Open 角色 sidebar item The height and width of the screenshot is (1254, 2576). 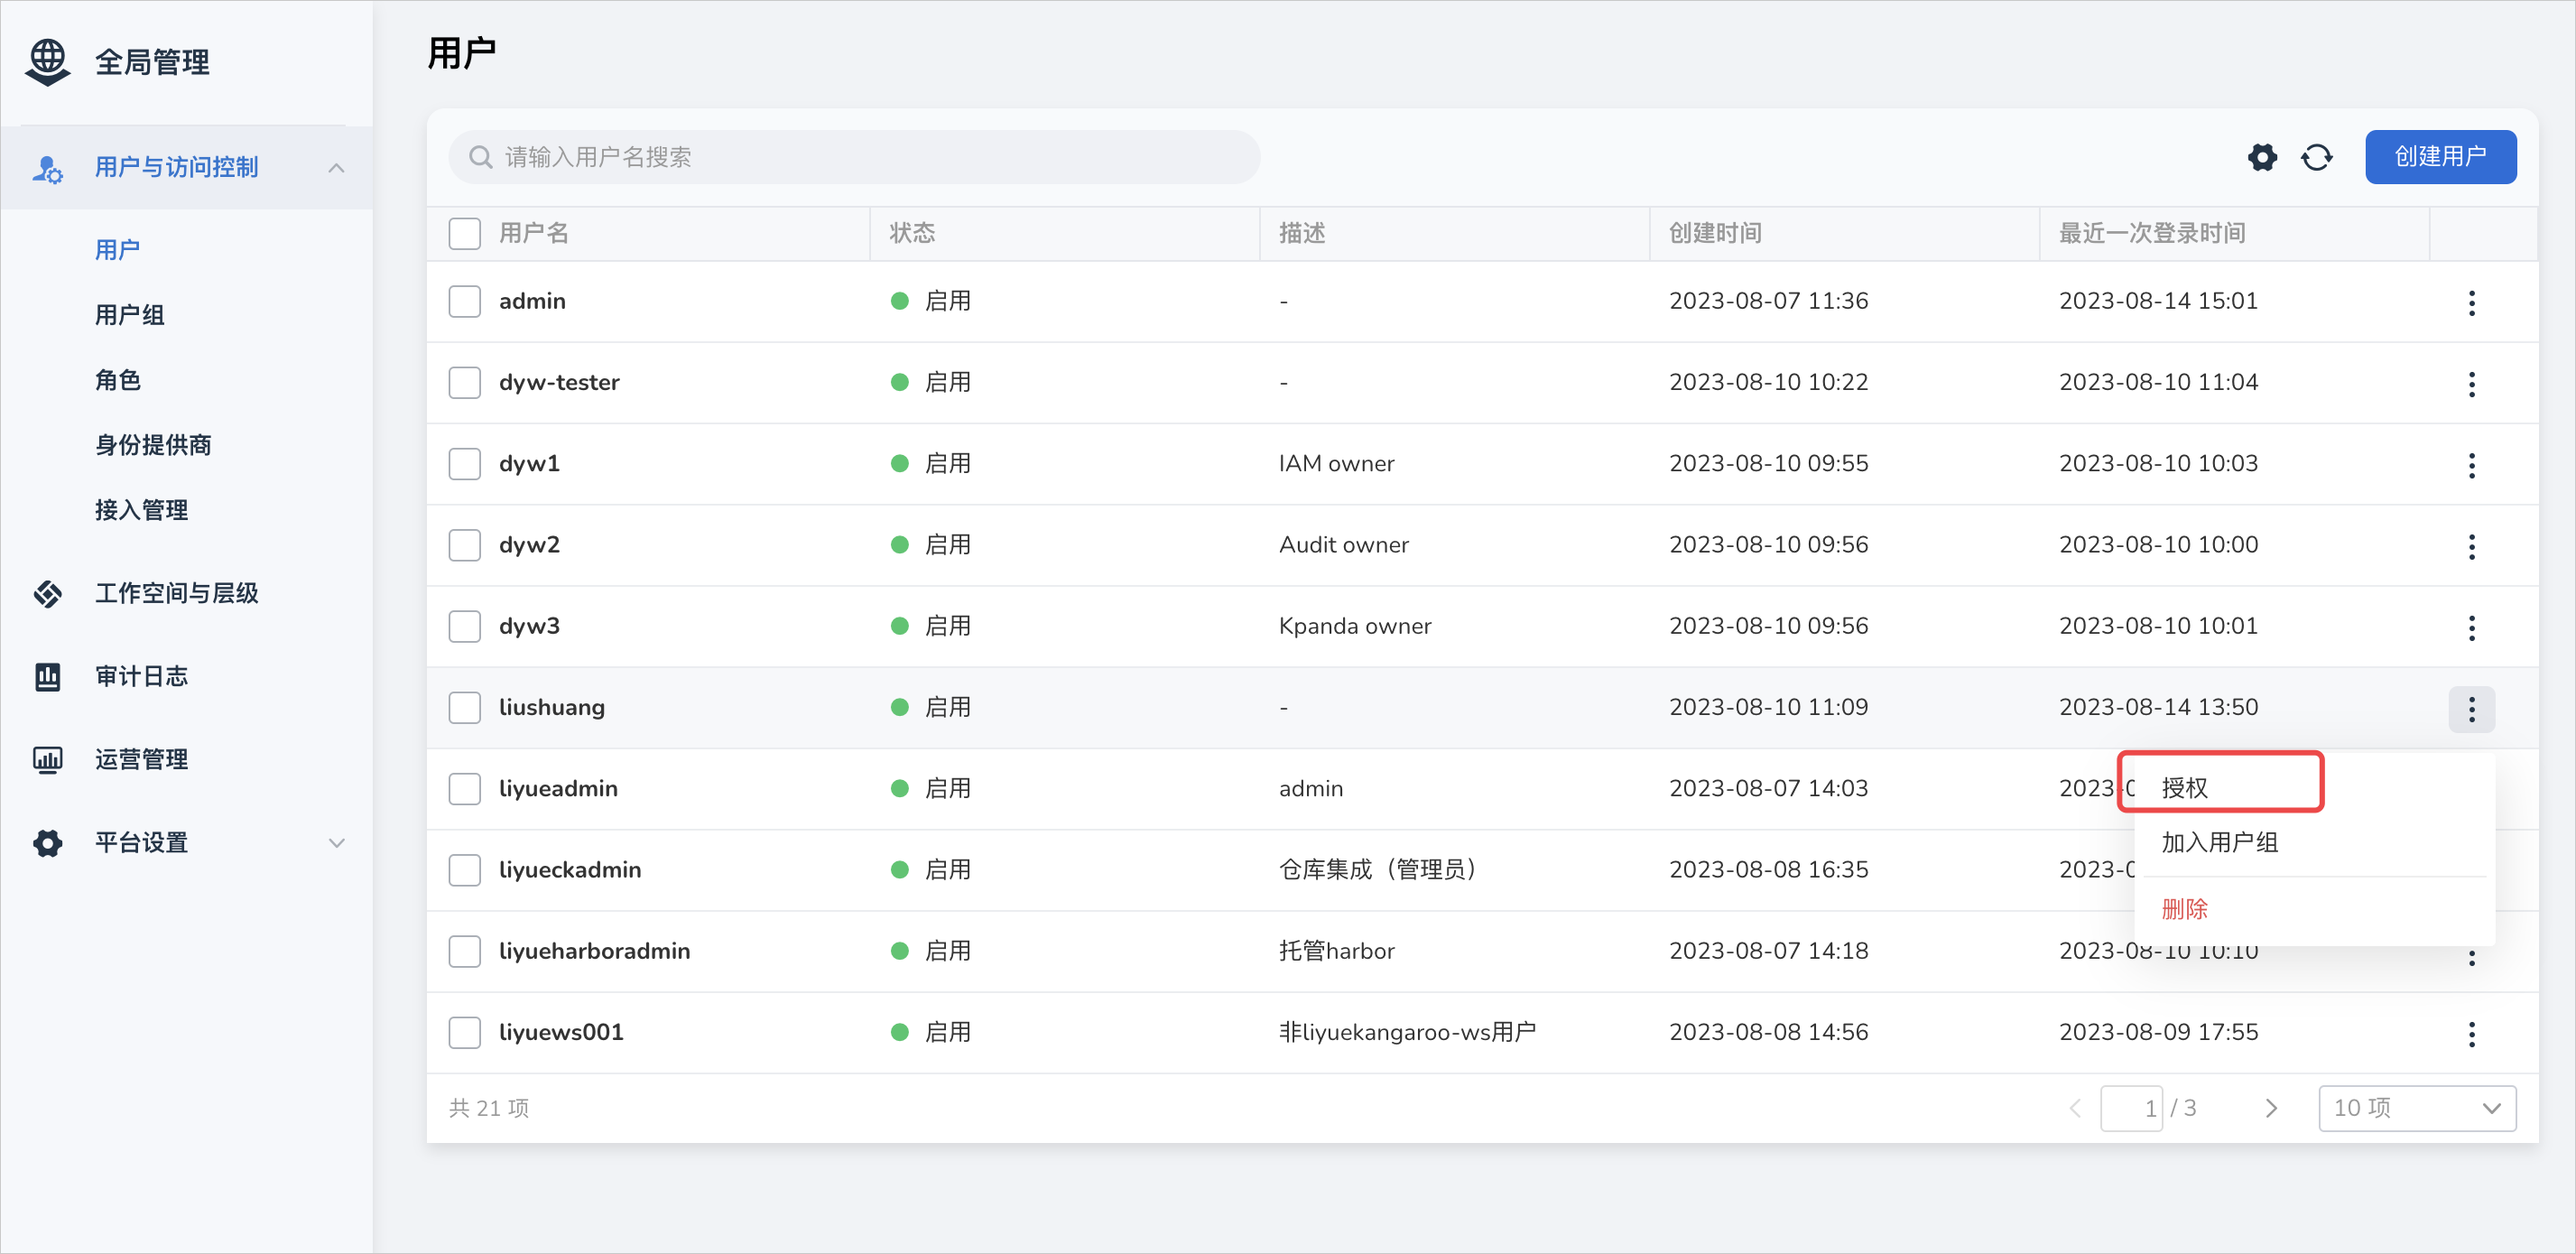point(117,380)
